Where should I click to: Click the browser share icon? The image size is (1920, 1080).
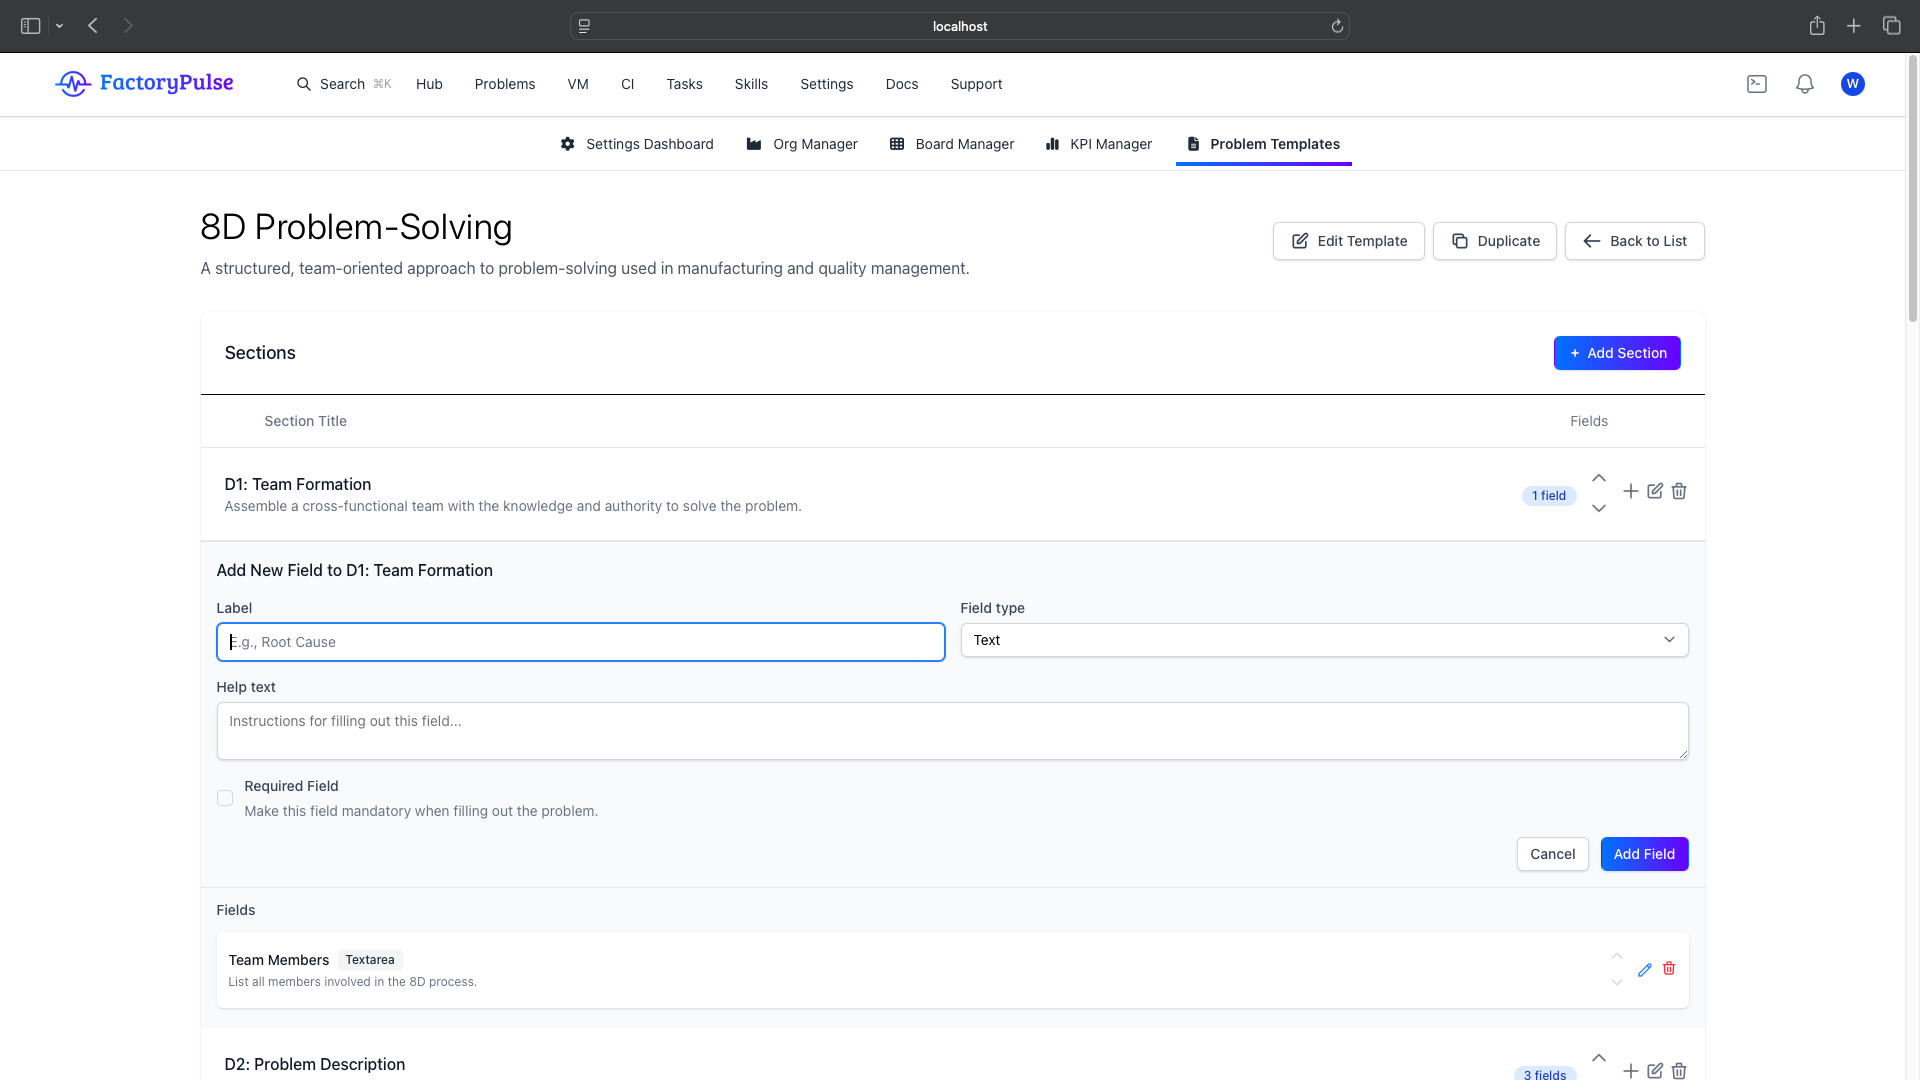[1817, 26]
